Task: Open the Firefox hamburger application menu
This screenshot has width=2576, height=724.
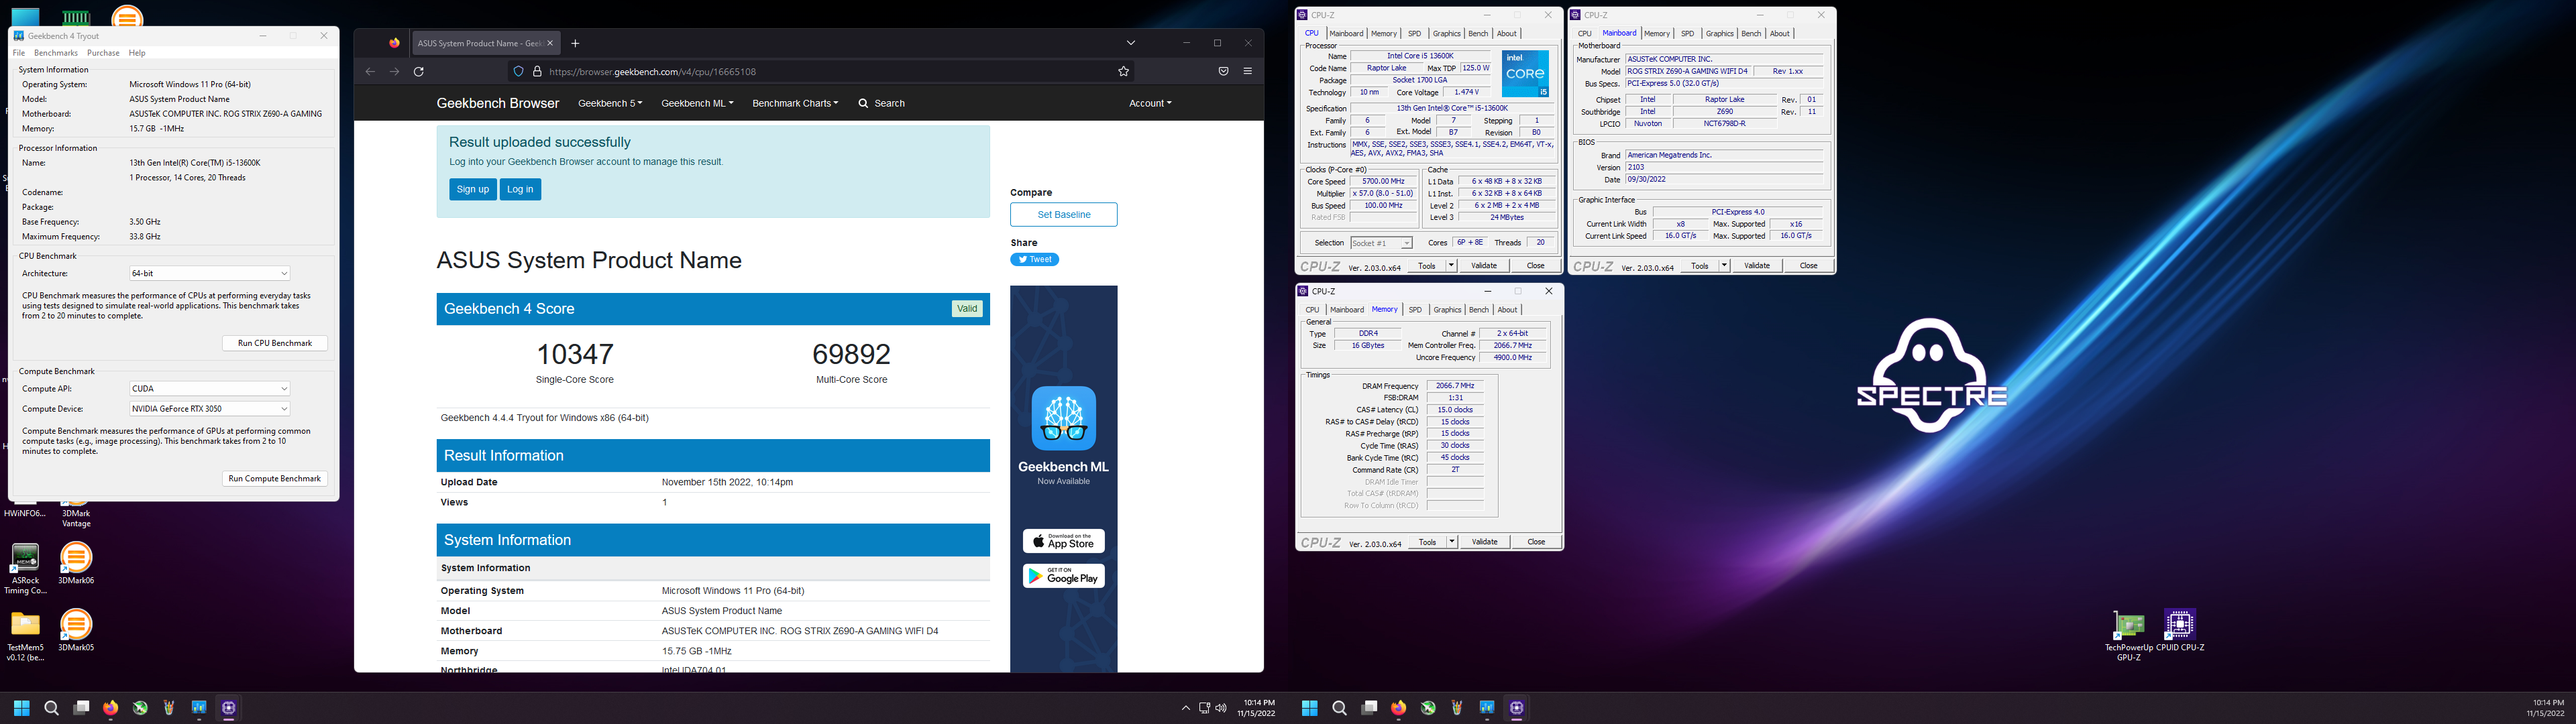Action: tap(1248, 71)
